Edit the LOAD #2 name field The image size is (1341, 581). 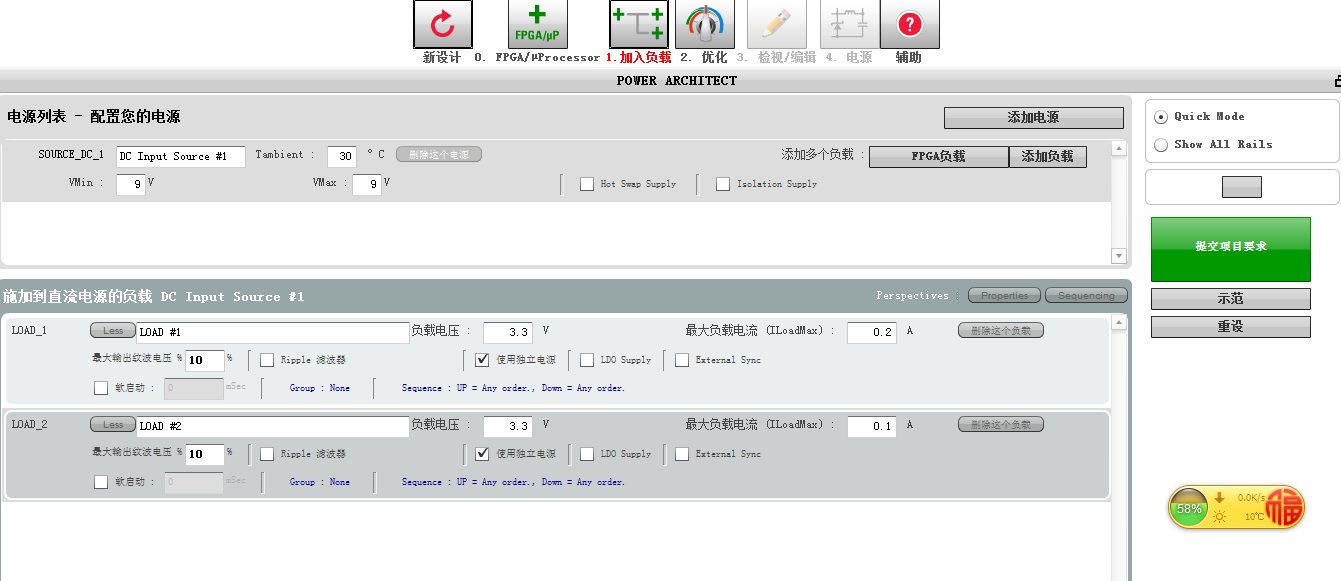click(x=273, y=427)
